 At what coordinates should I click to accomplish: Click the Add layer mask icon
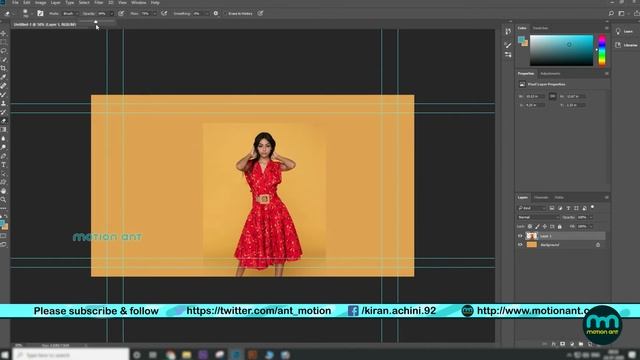(562, 344)
